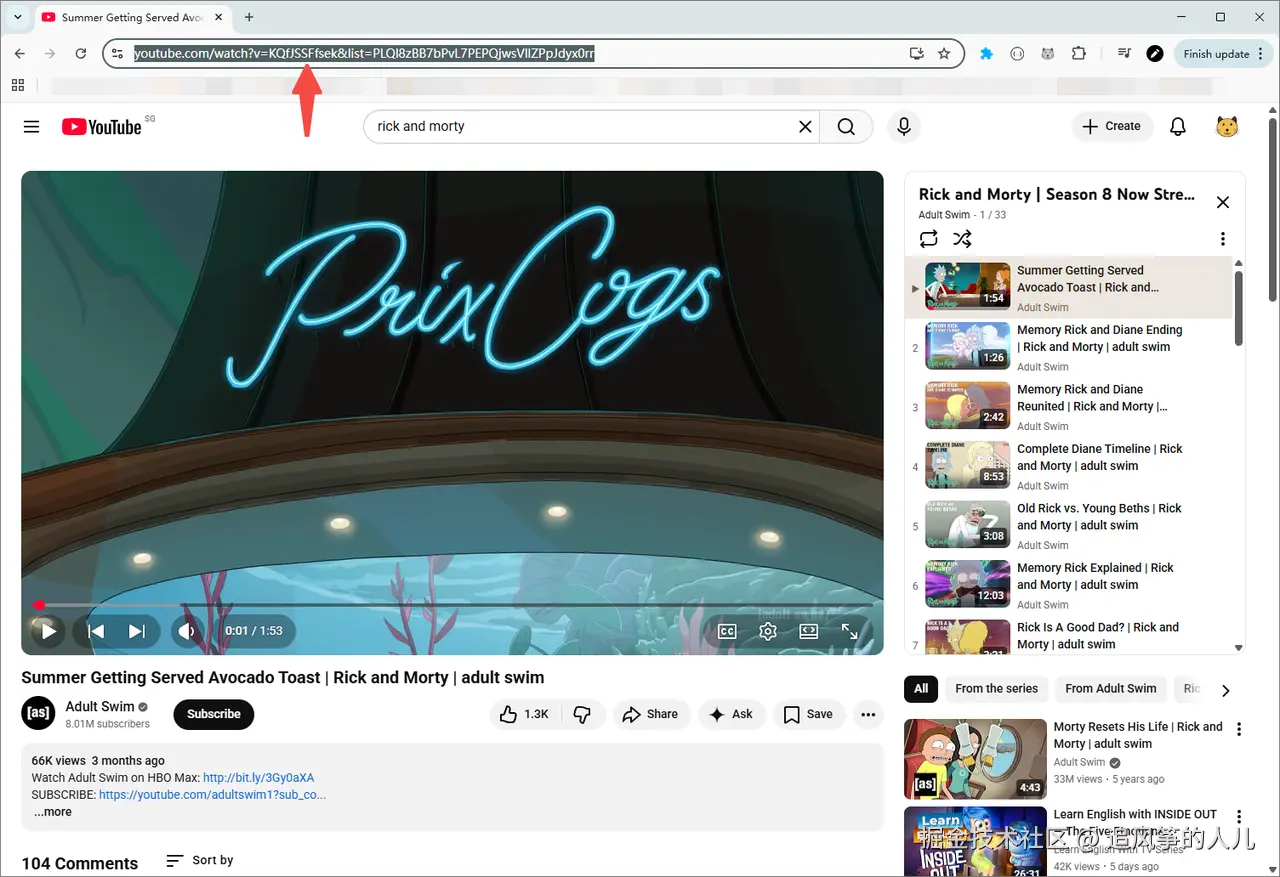Click Finish update button
The width and height of the screenshot is (1280, 877).
point(1215,54)
